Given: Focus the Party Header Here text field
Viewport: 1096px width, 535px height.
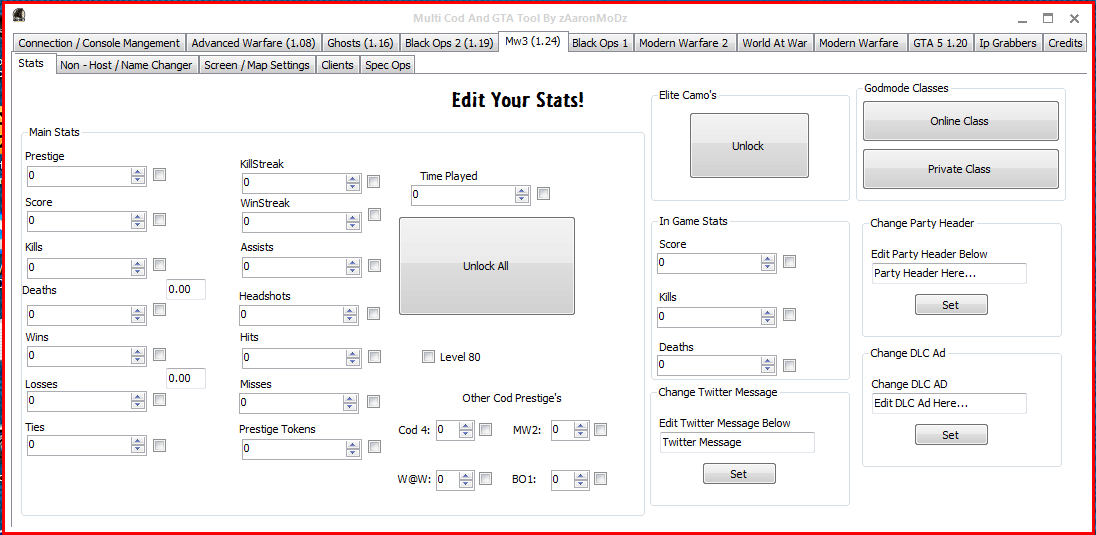Looking at the screenshot, I should [949, 273].
